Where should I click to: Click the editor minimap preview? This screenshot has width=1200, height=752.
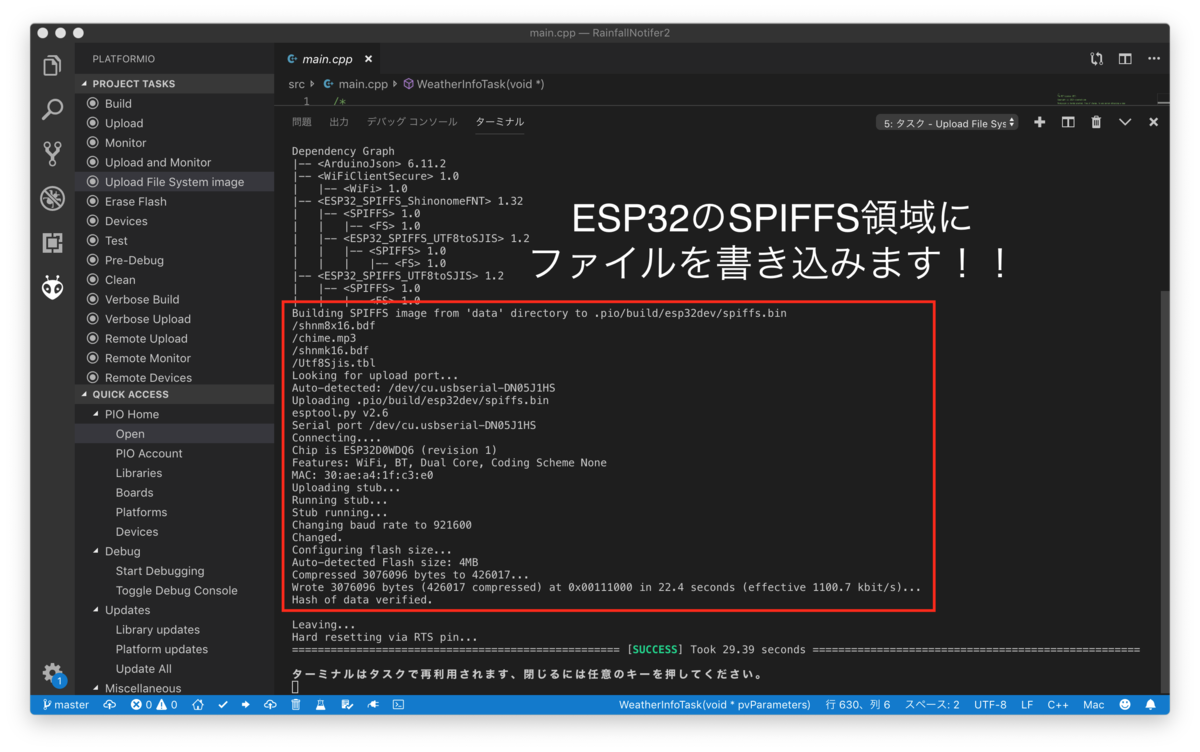tap(1105, 99)
